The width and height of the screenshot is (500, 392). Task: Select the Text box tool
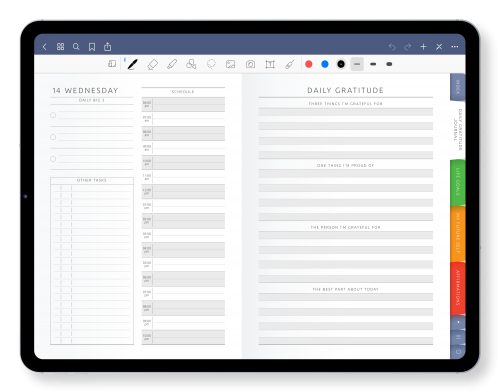[x=270, y=64]
